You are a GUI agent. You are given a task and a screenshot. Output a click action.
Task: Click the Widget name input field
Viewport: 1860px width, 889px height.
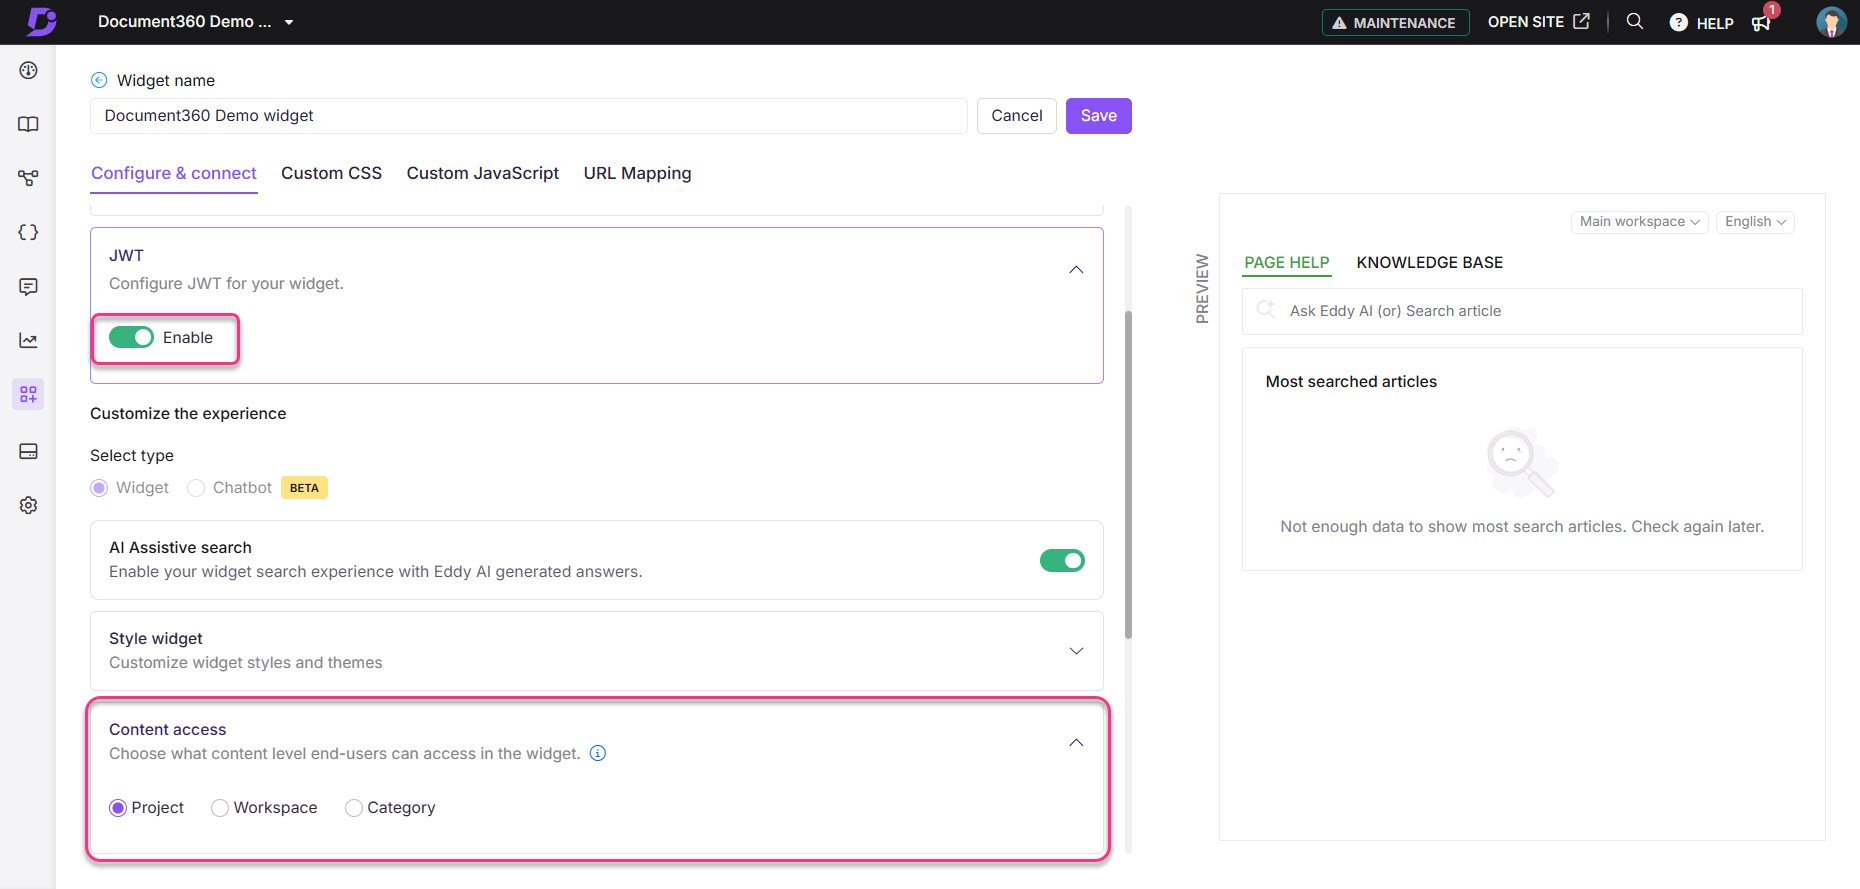(528, 116)
